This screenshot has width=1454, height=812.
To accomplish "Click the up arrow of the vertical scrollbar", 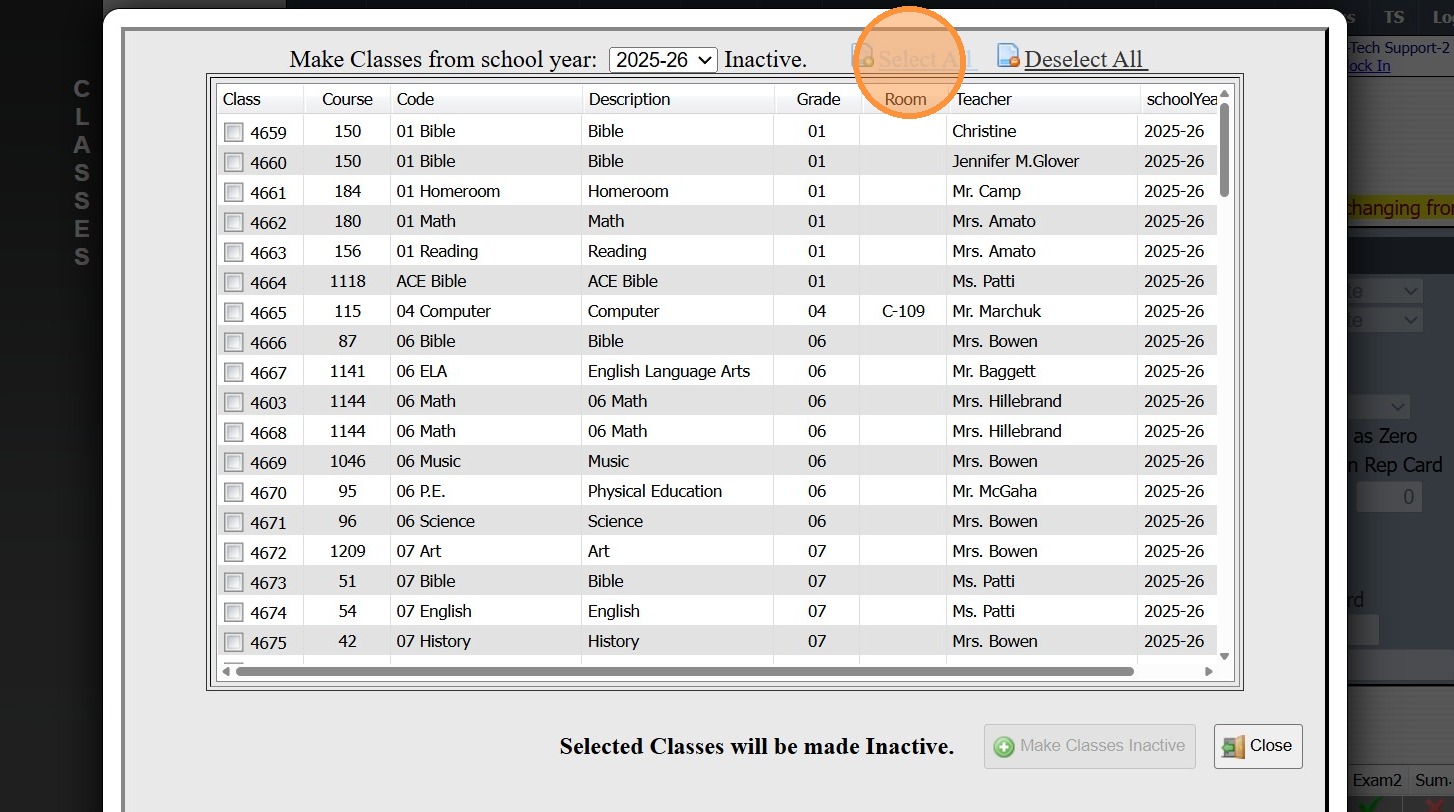I will pos(1224,94).
